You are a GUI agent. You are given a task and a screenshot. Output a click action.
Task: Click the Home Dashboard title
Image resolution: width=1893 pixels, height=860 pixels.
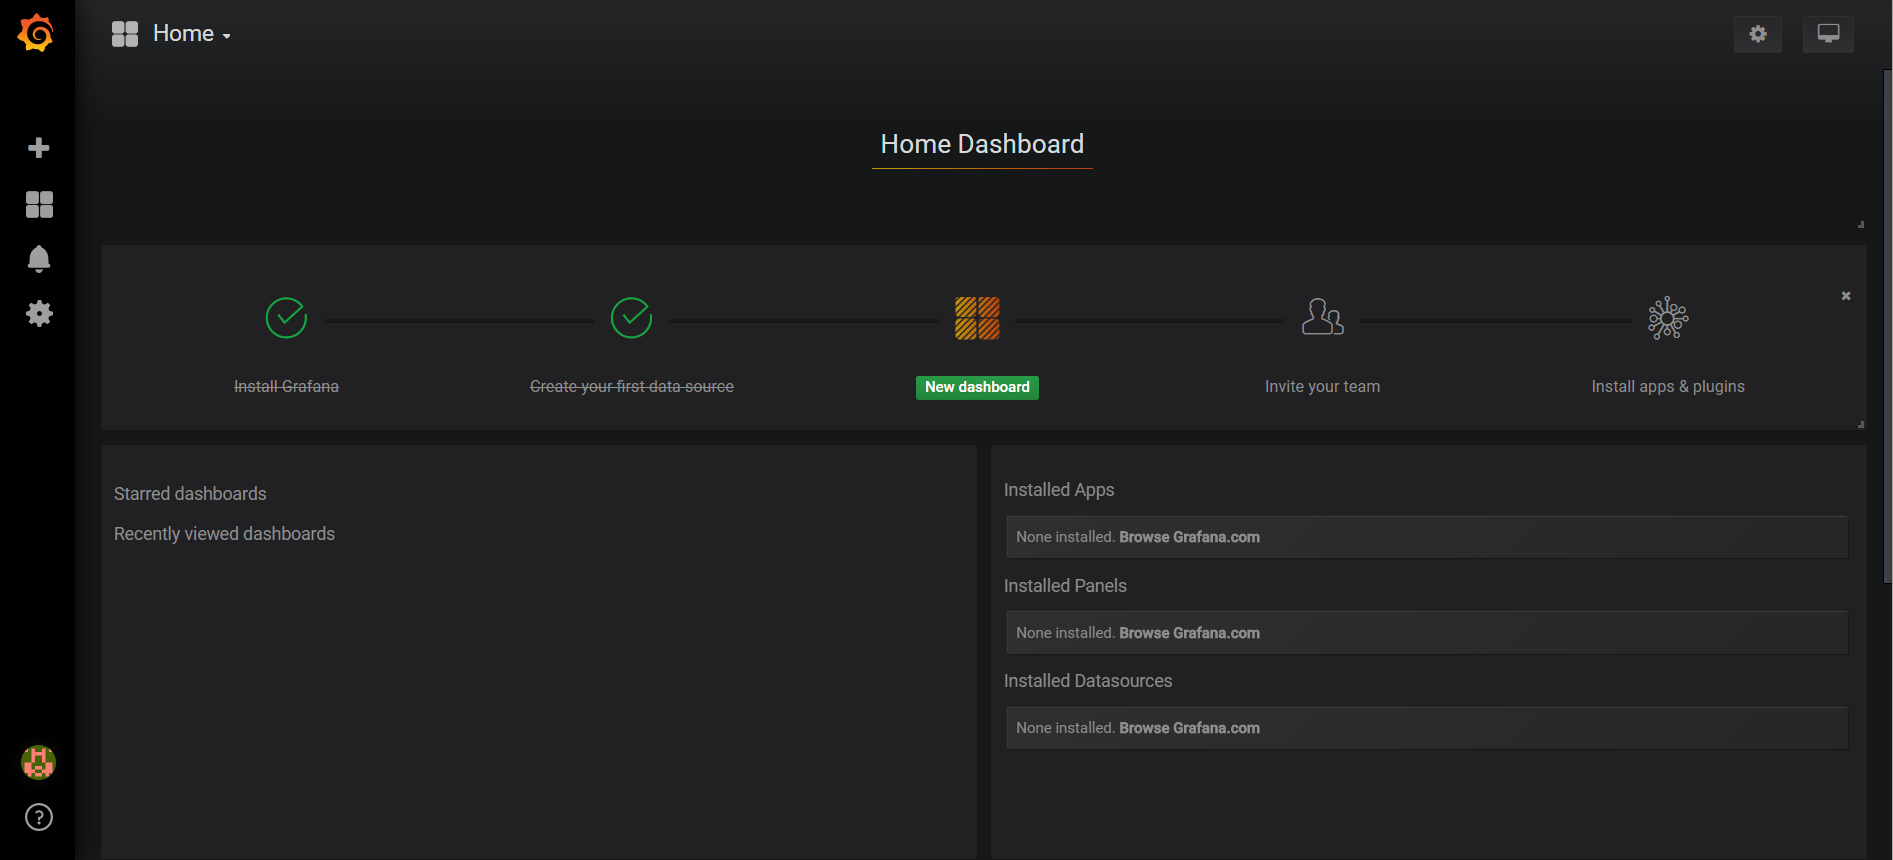(x=982, y=144)
